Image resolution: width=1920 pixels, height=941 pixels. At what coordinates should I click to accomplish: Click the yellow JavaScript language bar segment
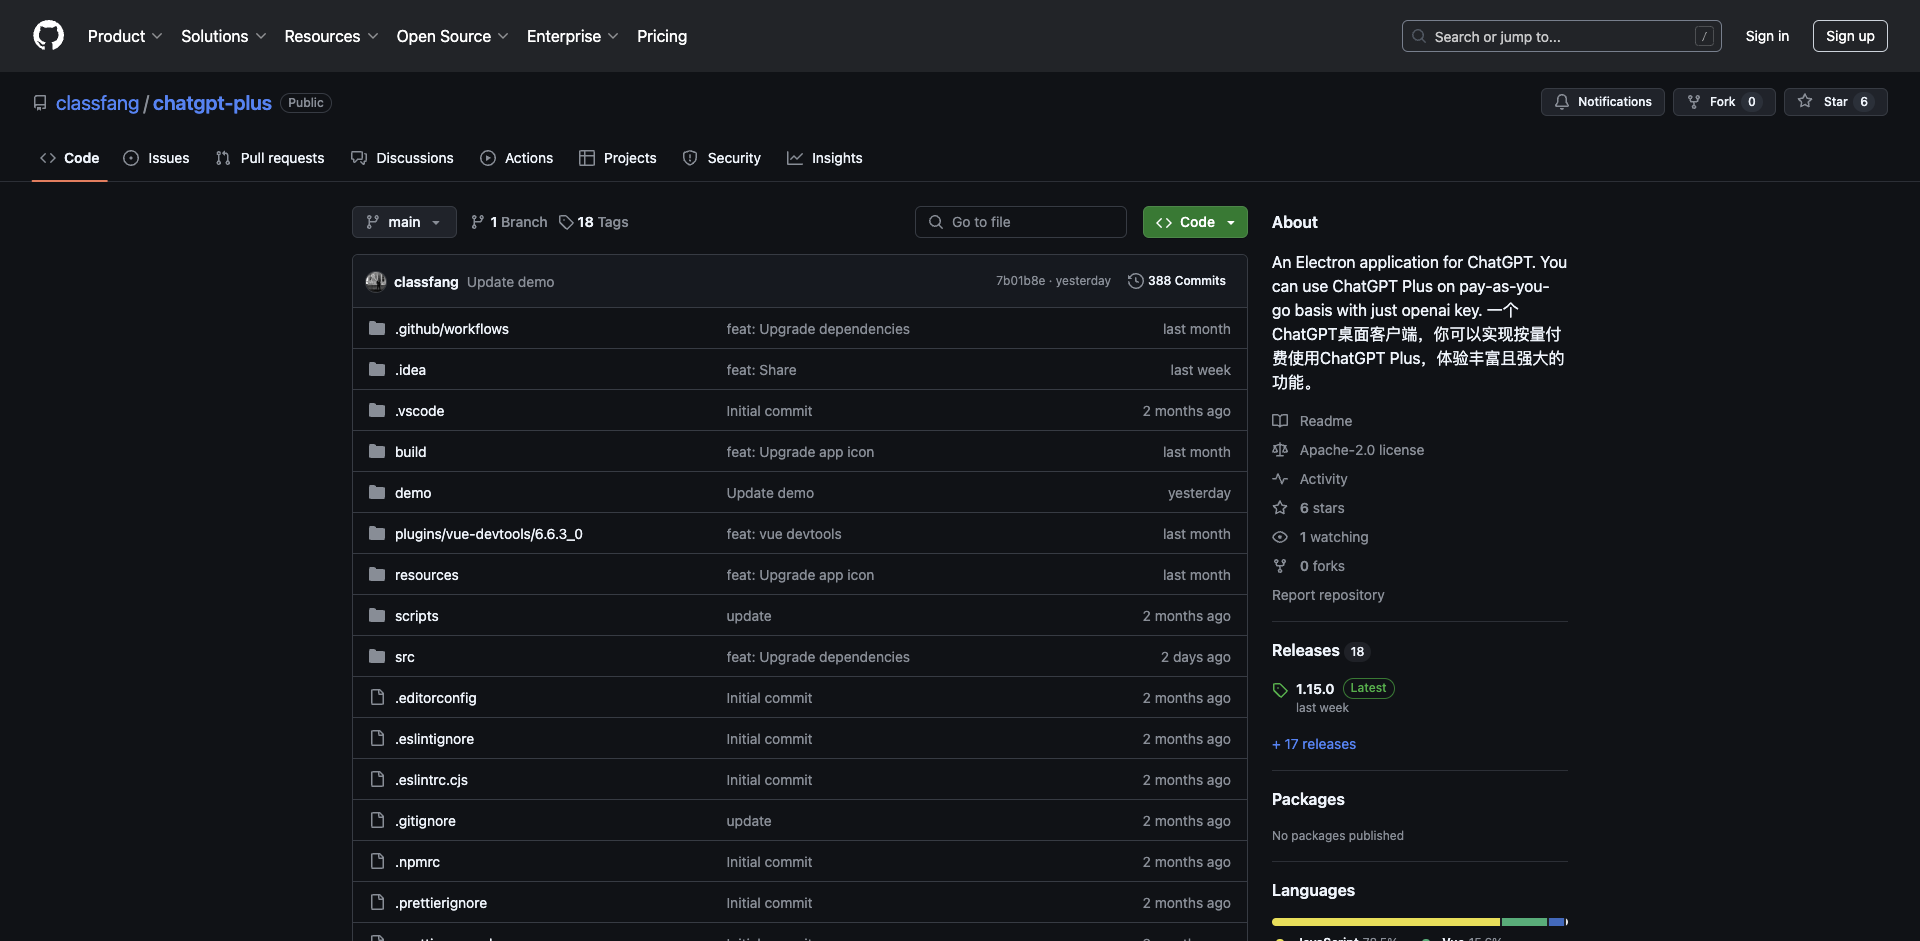click(1386, 922)
